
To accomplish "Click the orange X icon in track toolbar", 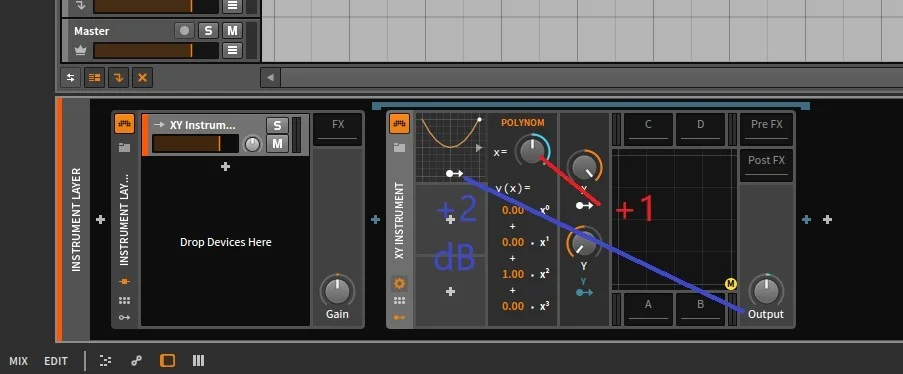I will click(x=142, y=77).
